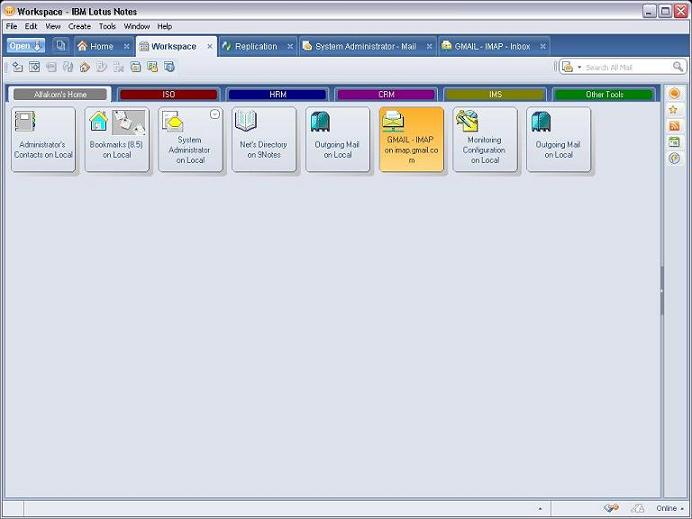Viewport: 692px width, 519px height.
Task: Click the magnifying glass search icon
Action: [x=678, y=67]
